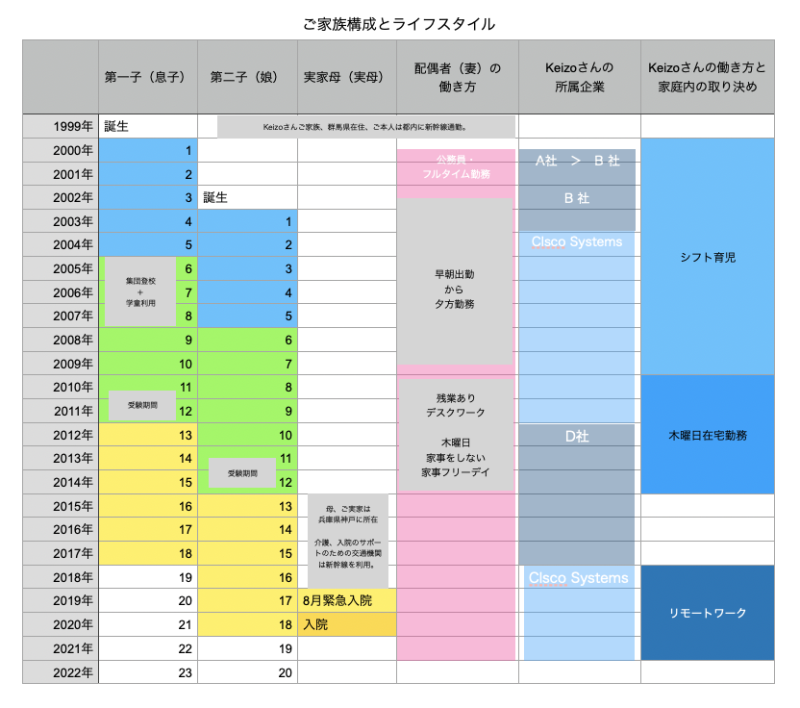Click the シフト育児 blue block
Screen dimensions: 800x708
pos(707,257)
